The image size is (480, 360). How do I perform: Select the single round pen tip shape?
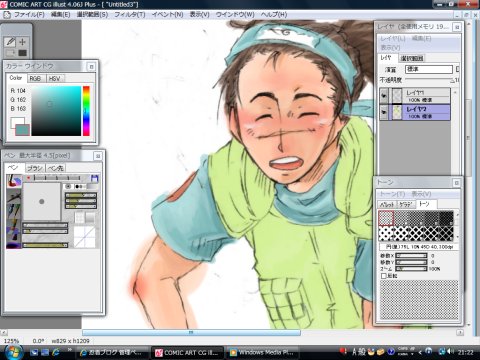coord(69,187)
